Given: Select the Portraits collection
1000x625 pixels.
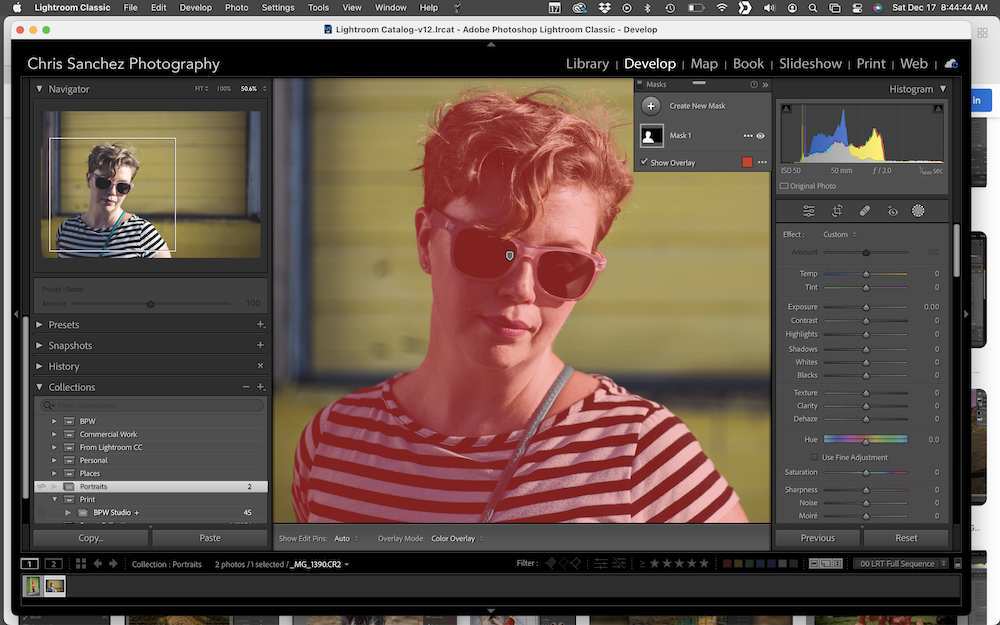Looking at the screenshot, I should pos(94,487).
